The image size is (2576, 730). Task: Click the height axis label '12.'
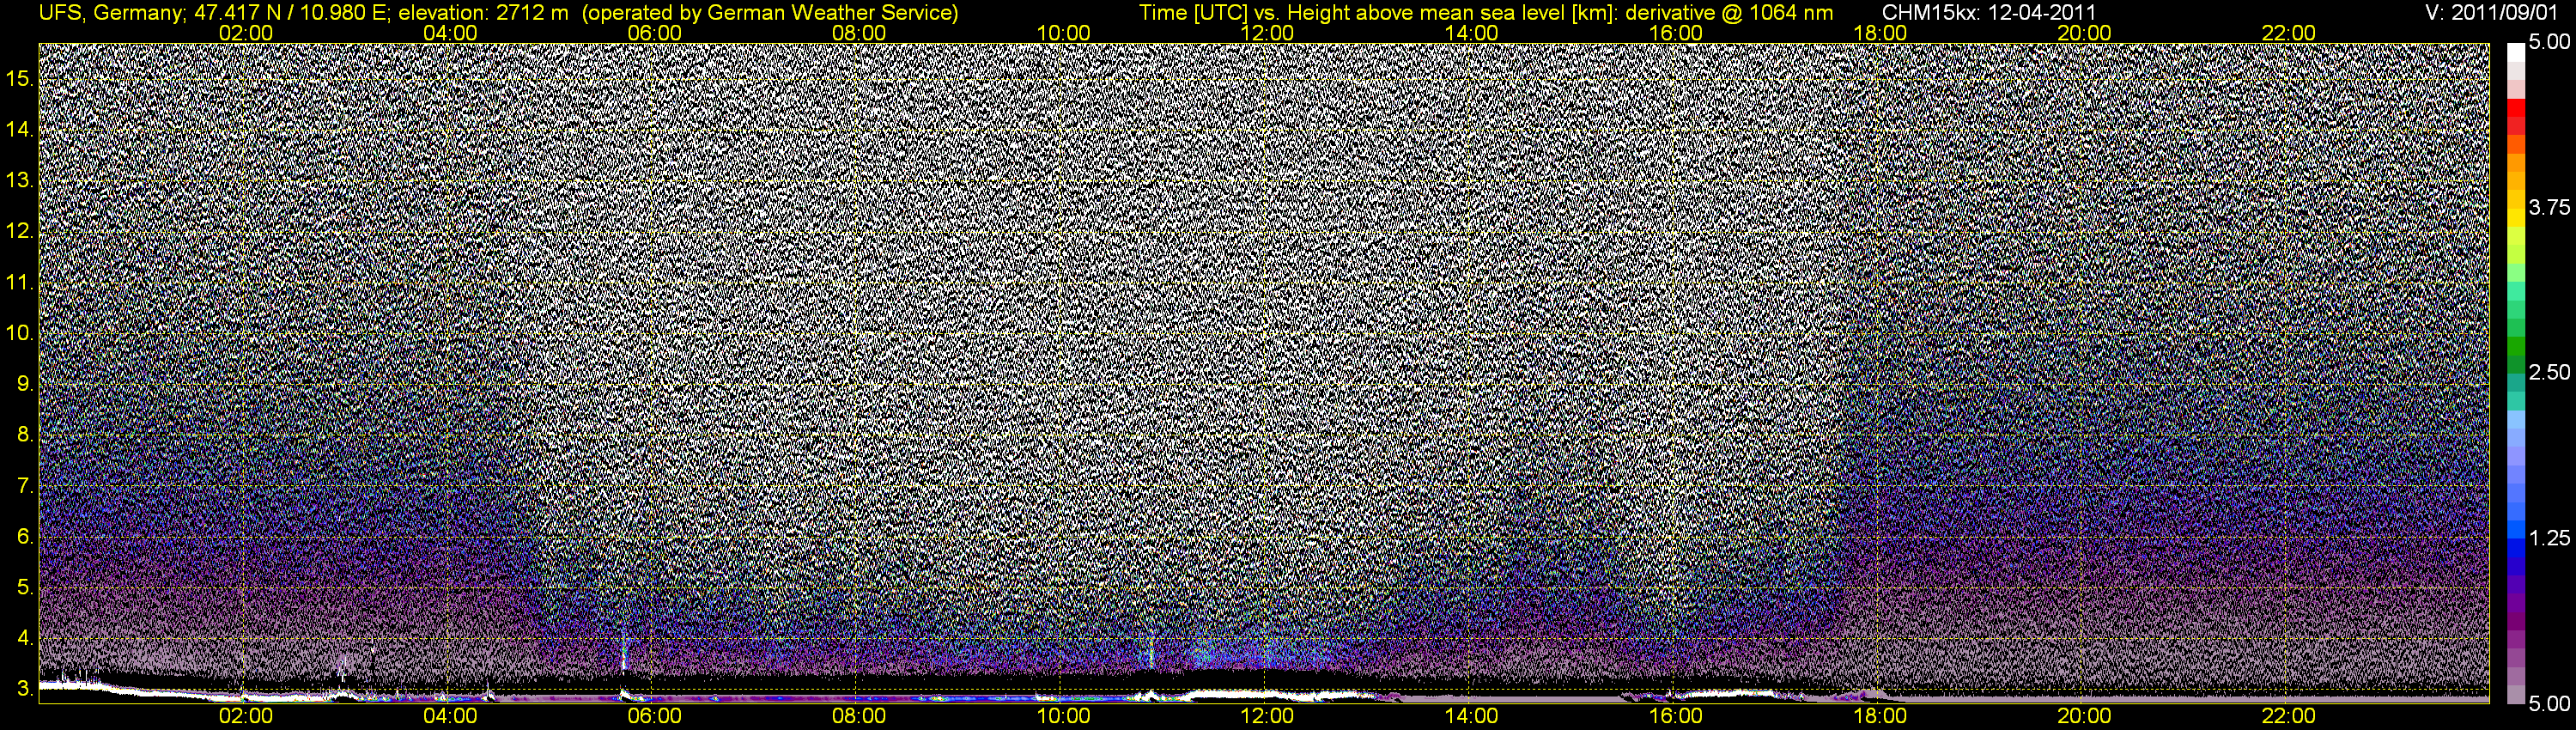(20, 231)
